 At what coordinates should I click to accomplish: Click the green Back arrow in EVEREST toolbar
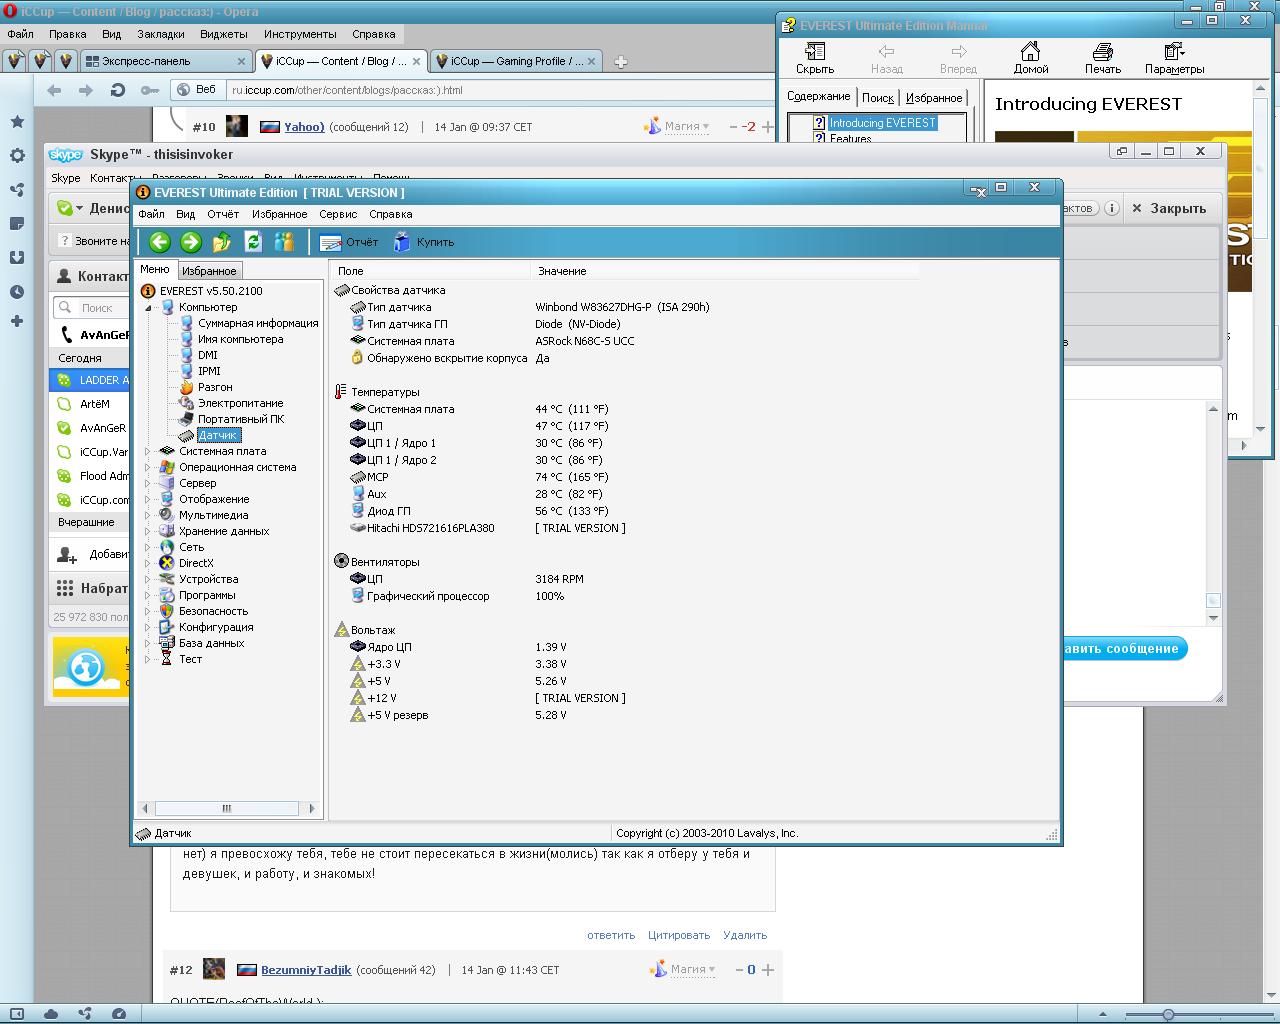(x=160, y=242)
